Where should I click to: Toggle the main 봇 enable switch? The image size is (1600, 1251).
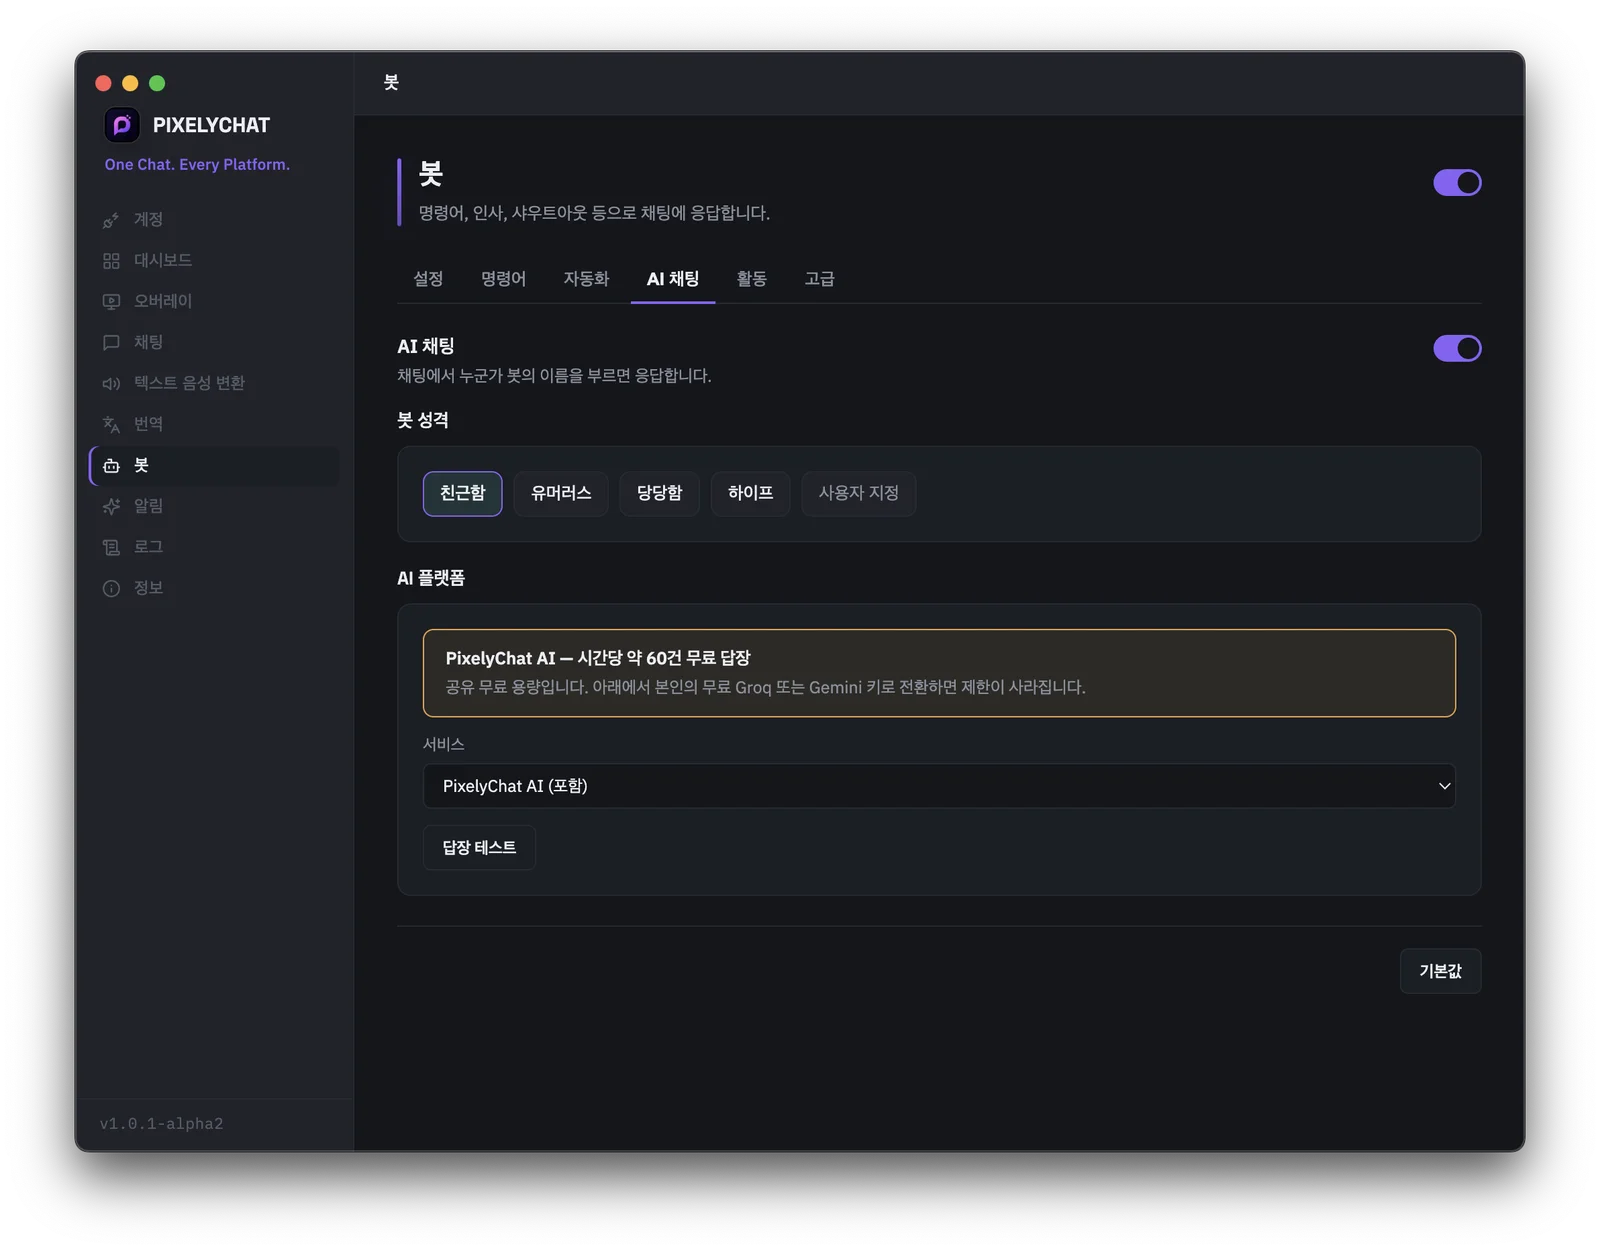(1457, 183)
